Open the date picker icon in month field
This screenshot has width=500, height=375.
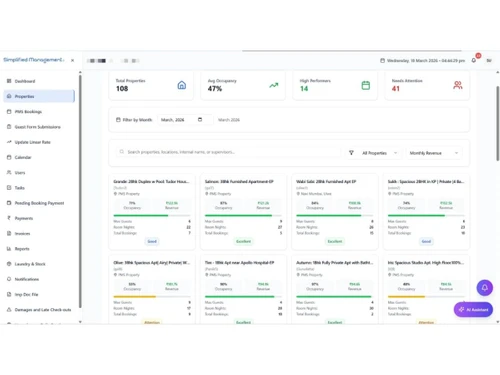tap(200, 120)
